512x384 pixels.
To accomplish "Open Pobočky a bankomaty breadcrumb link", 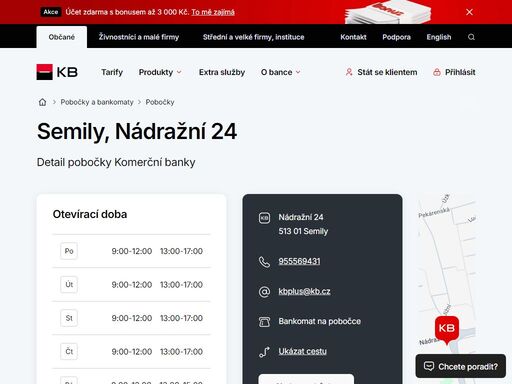I will pos(97,102).
